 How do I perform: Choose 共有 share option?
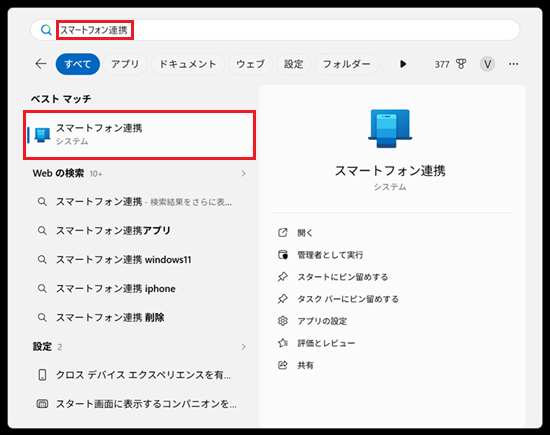click(305, 365)
